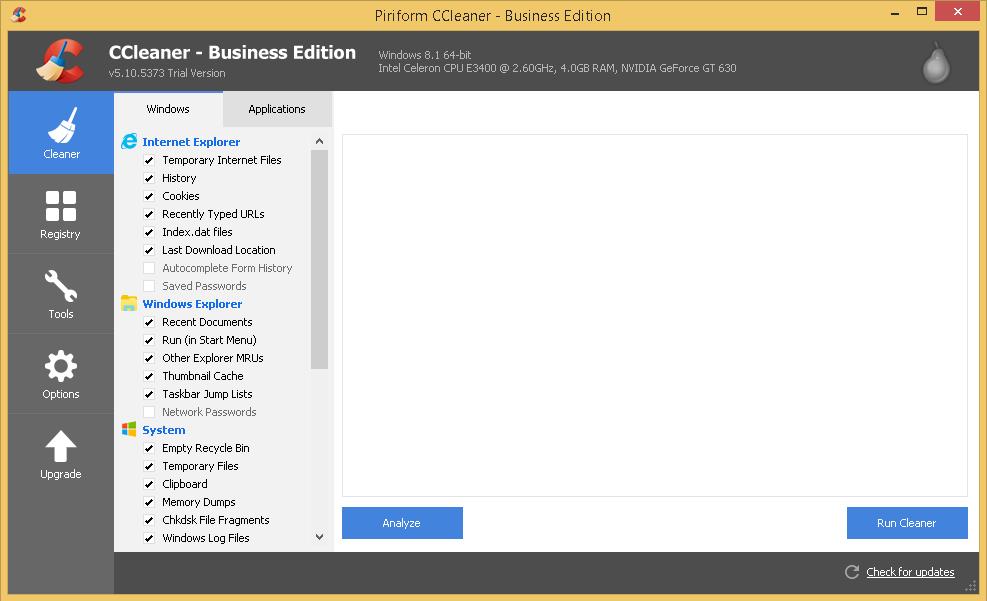This screenshot has width=987, height=601.
Task: Toggle Recently Typed URLs checkbox
Action: pyautogui.click(x=149, y=214)
